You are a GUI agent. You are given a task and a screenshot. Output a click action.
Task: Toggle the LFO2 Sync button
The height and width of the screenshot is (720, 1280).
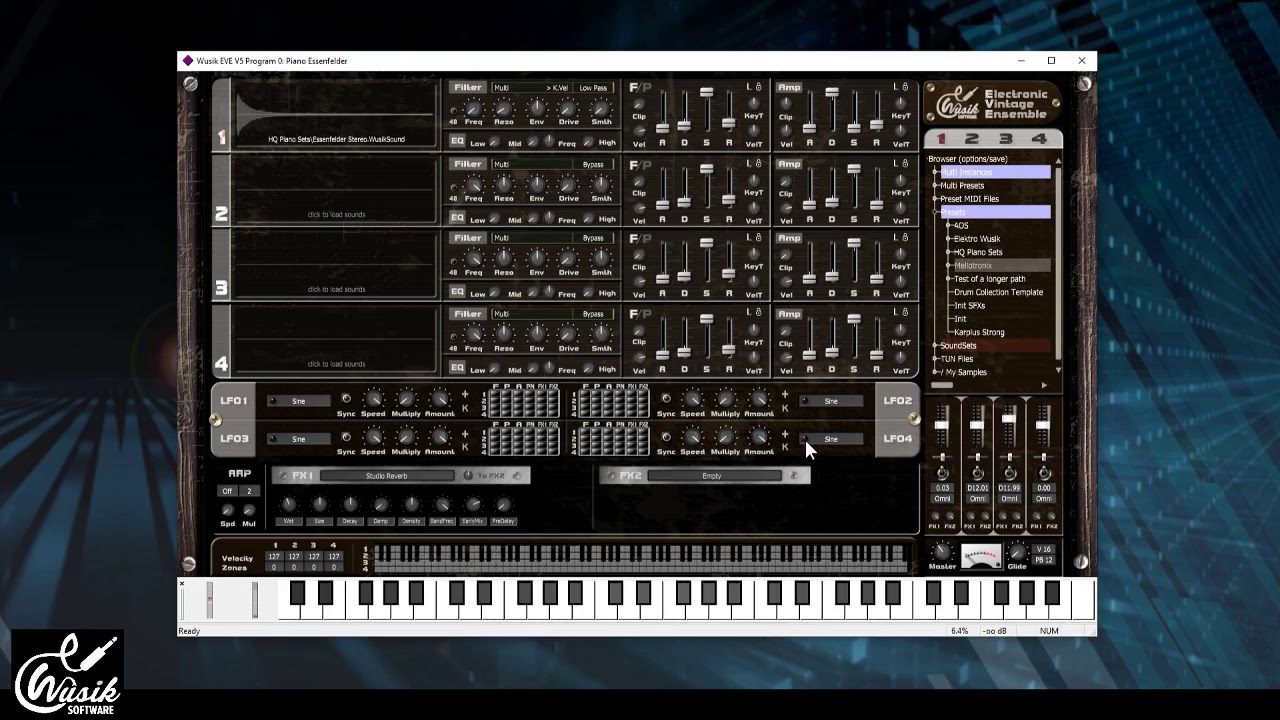point(666,399)
